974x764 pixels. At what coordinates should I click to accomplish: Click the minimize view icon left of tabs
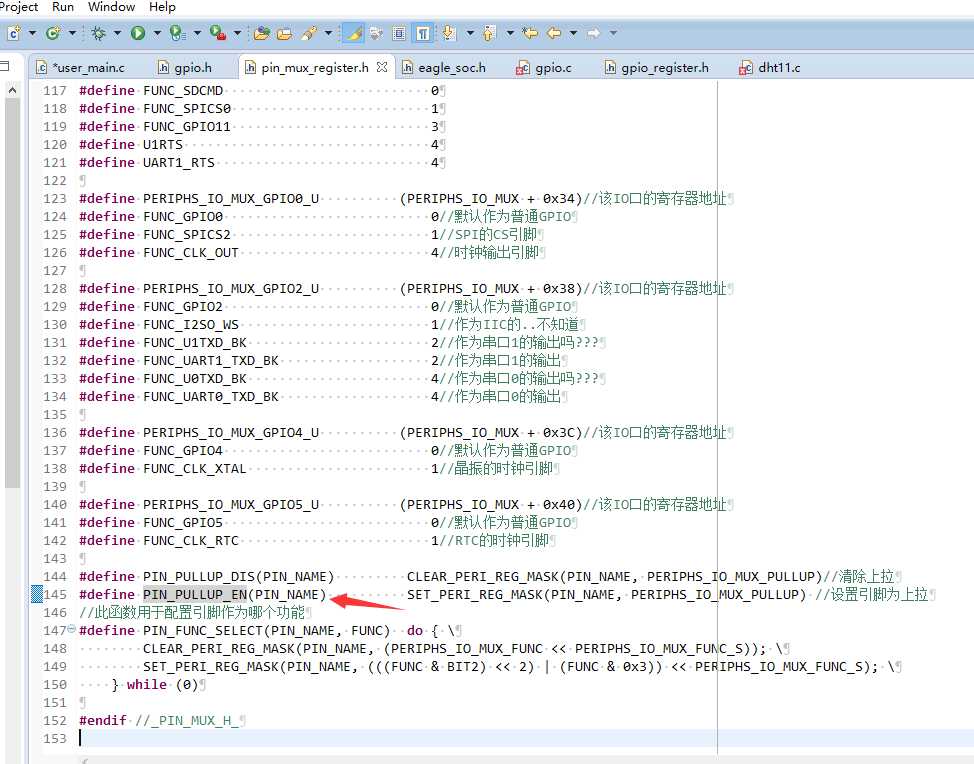coord(4,66)
